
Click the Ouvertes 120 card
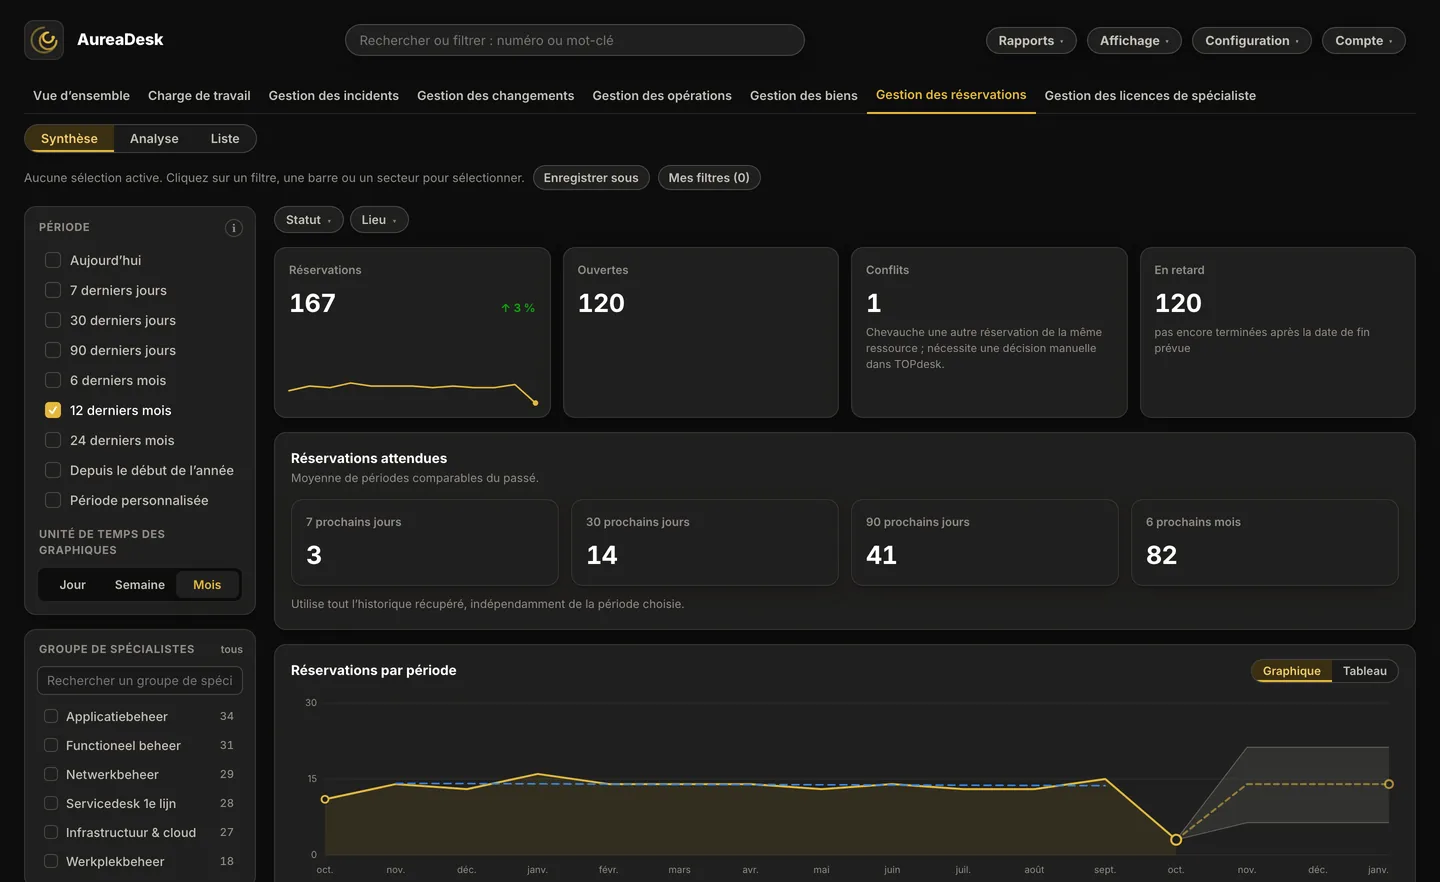tap(701, 332)
